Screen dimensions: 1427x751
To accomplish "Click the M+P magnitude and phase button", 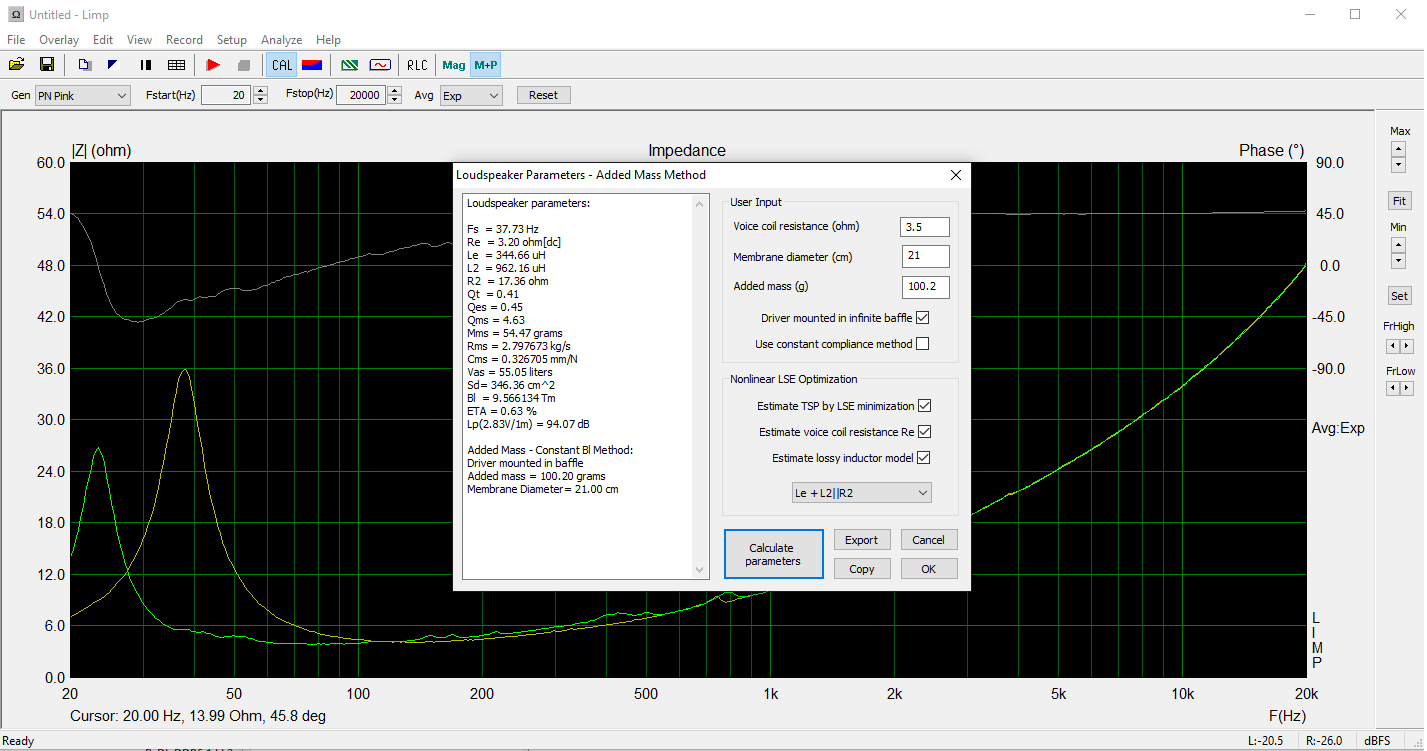I will [486, 65].
